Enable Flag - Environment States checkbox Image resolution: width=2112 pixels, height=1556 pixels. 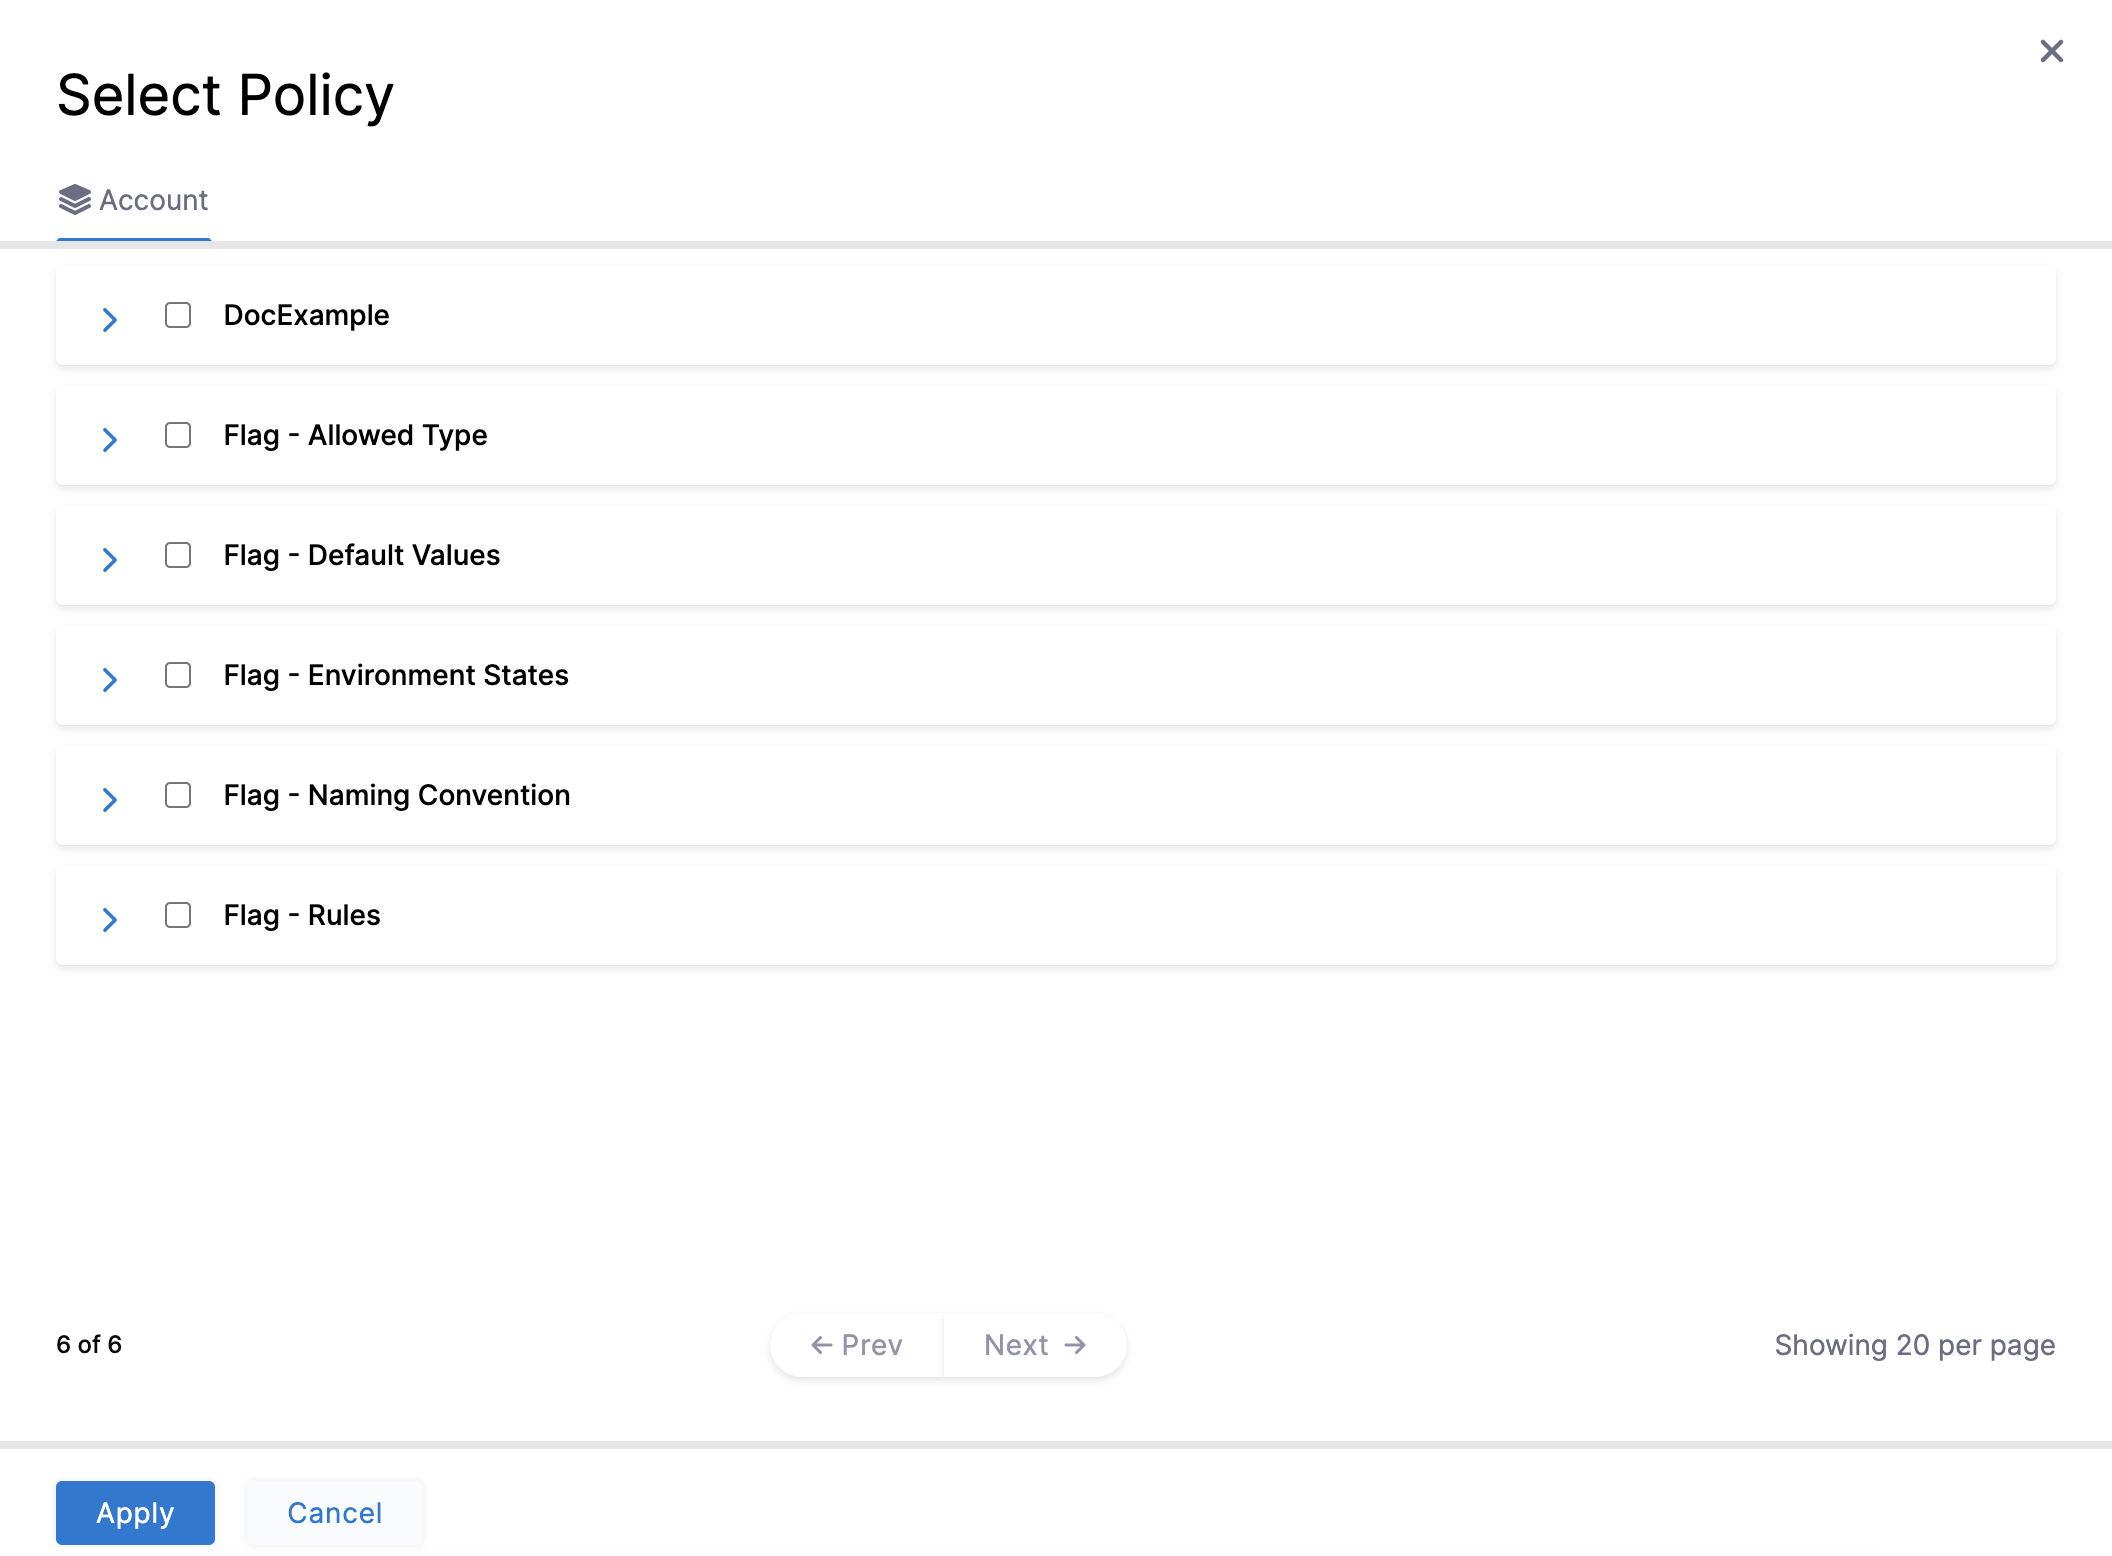pyautogui.click(x=178, y=675)
